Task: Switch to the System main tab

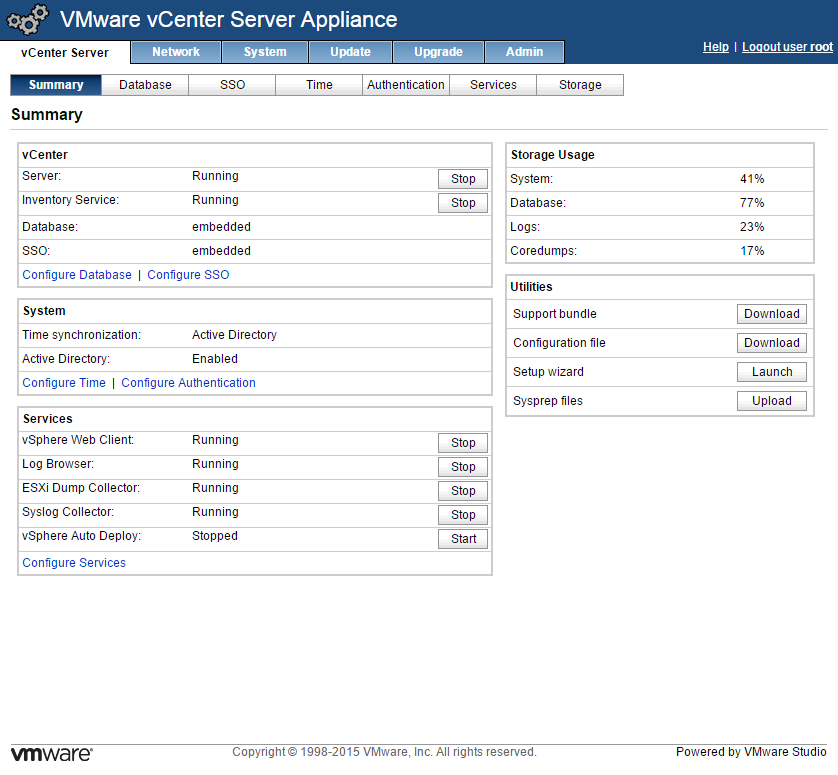Action: click(265, 52)
